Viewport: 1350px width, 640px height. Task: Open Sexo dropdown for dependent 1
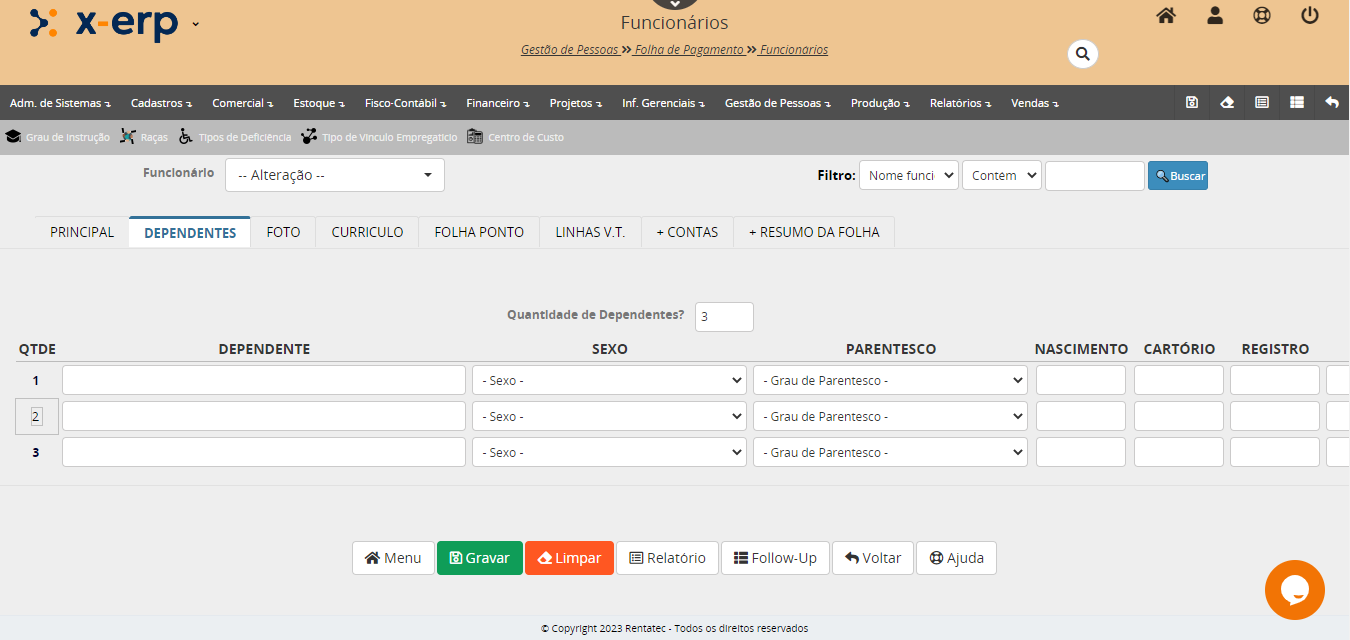[x=609, y=380]
